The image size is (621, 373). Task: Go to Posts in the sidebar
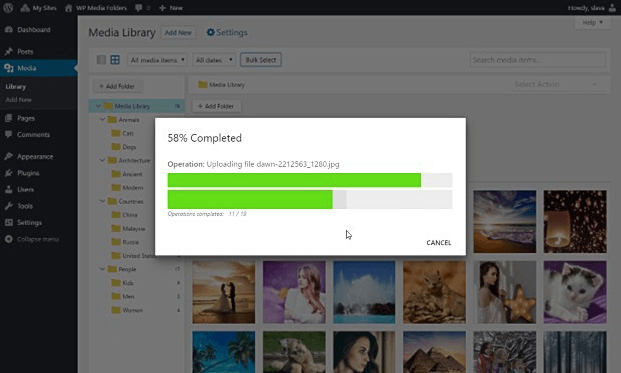pyautogui.click(x=25, y=51)
